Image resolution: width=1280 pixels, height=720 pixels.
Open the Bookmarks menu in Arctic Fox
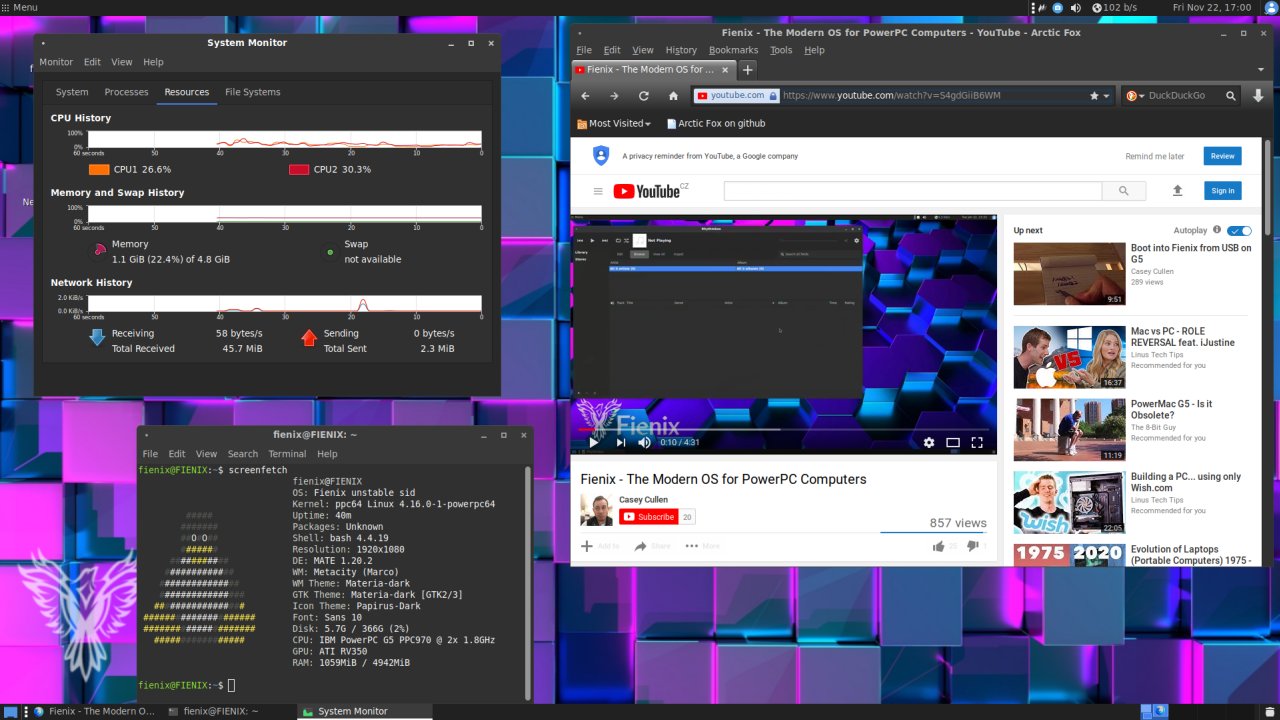pyautogui.click(x=733, y=50)
